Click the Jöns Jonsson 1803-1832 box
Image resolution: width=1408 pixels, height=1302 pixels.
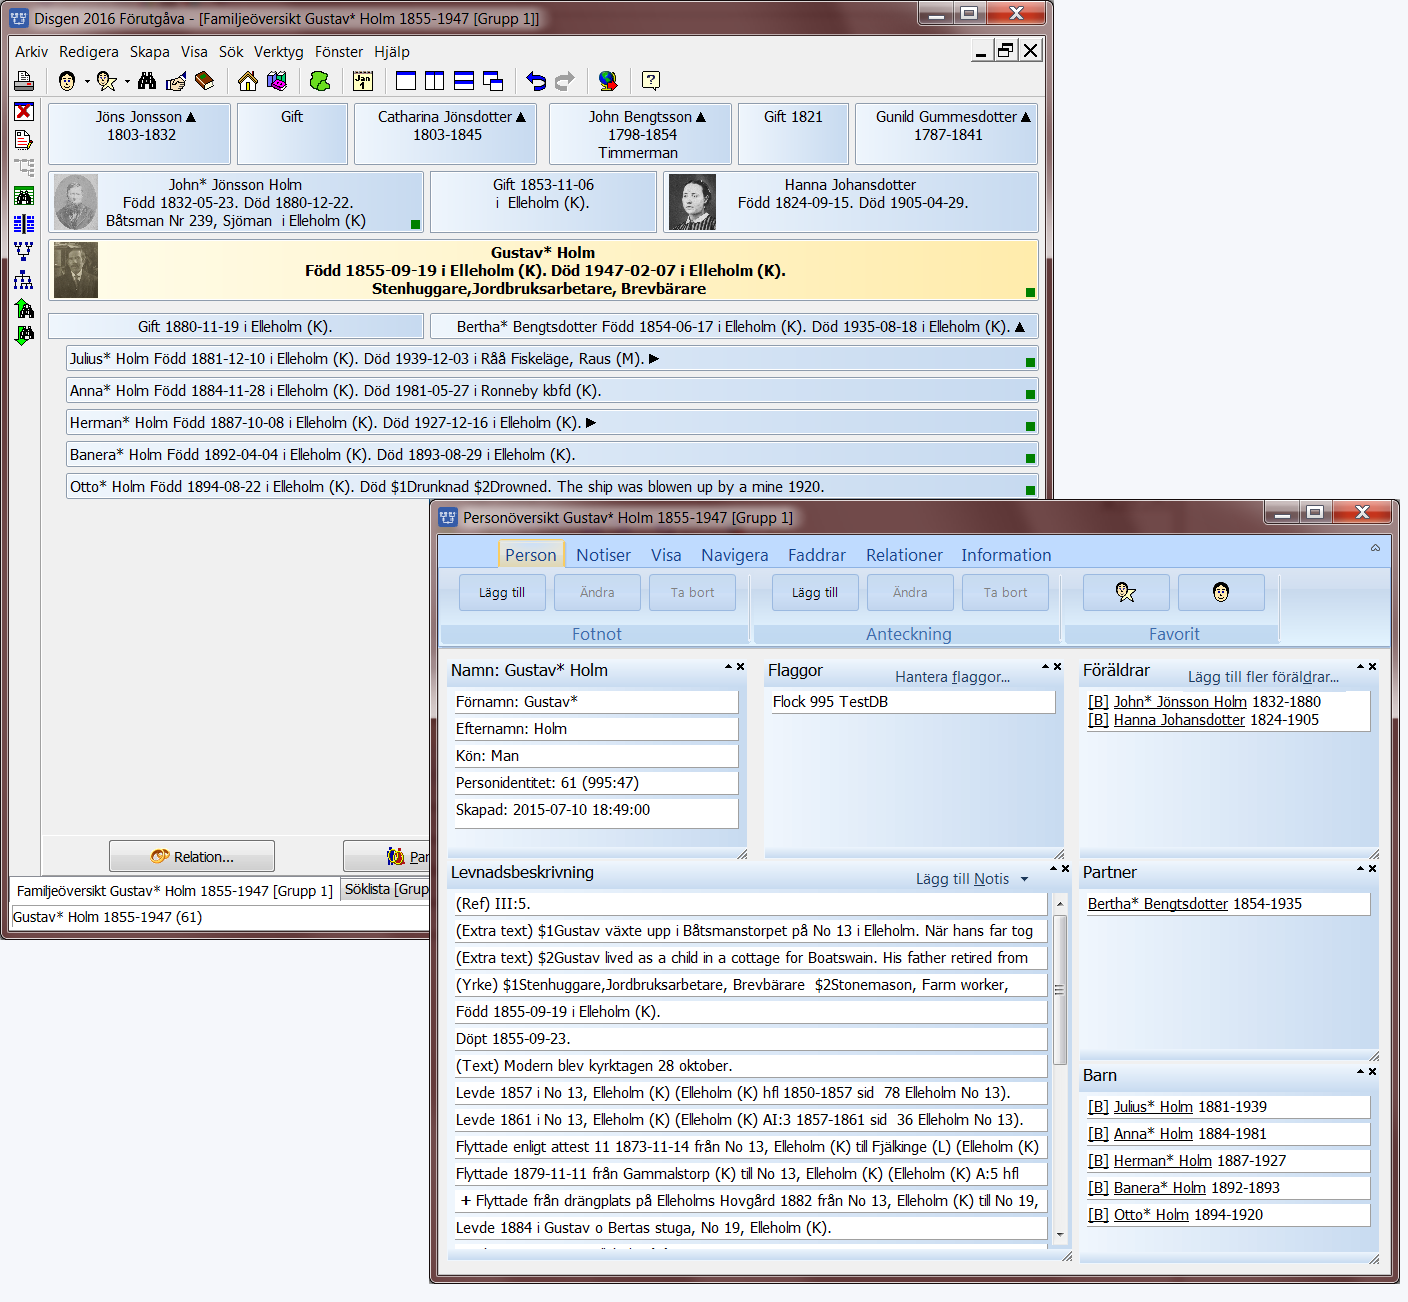pos(140,134)
